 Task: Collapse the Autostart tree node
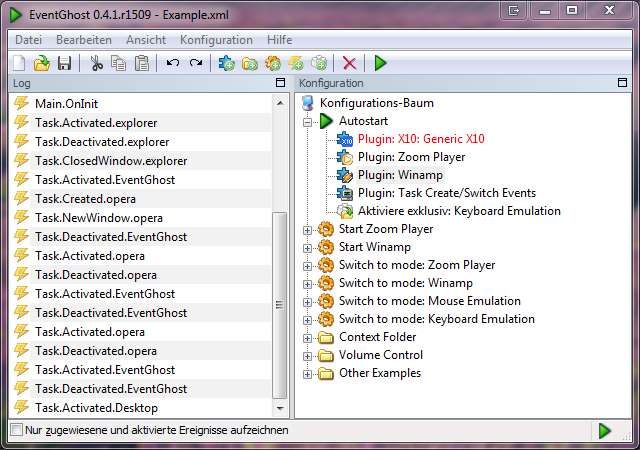point(308,121)
